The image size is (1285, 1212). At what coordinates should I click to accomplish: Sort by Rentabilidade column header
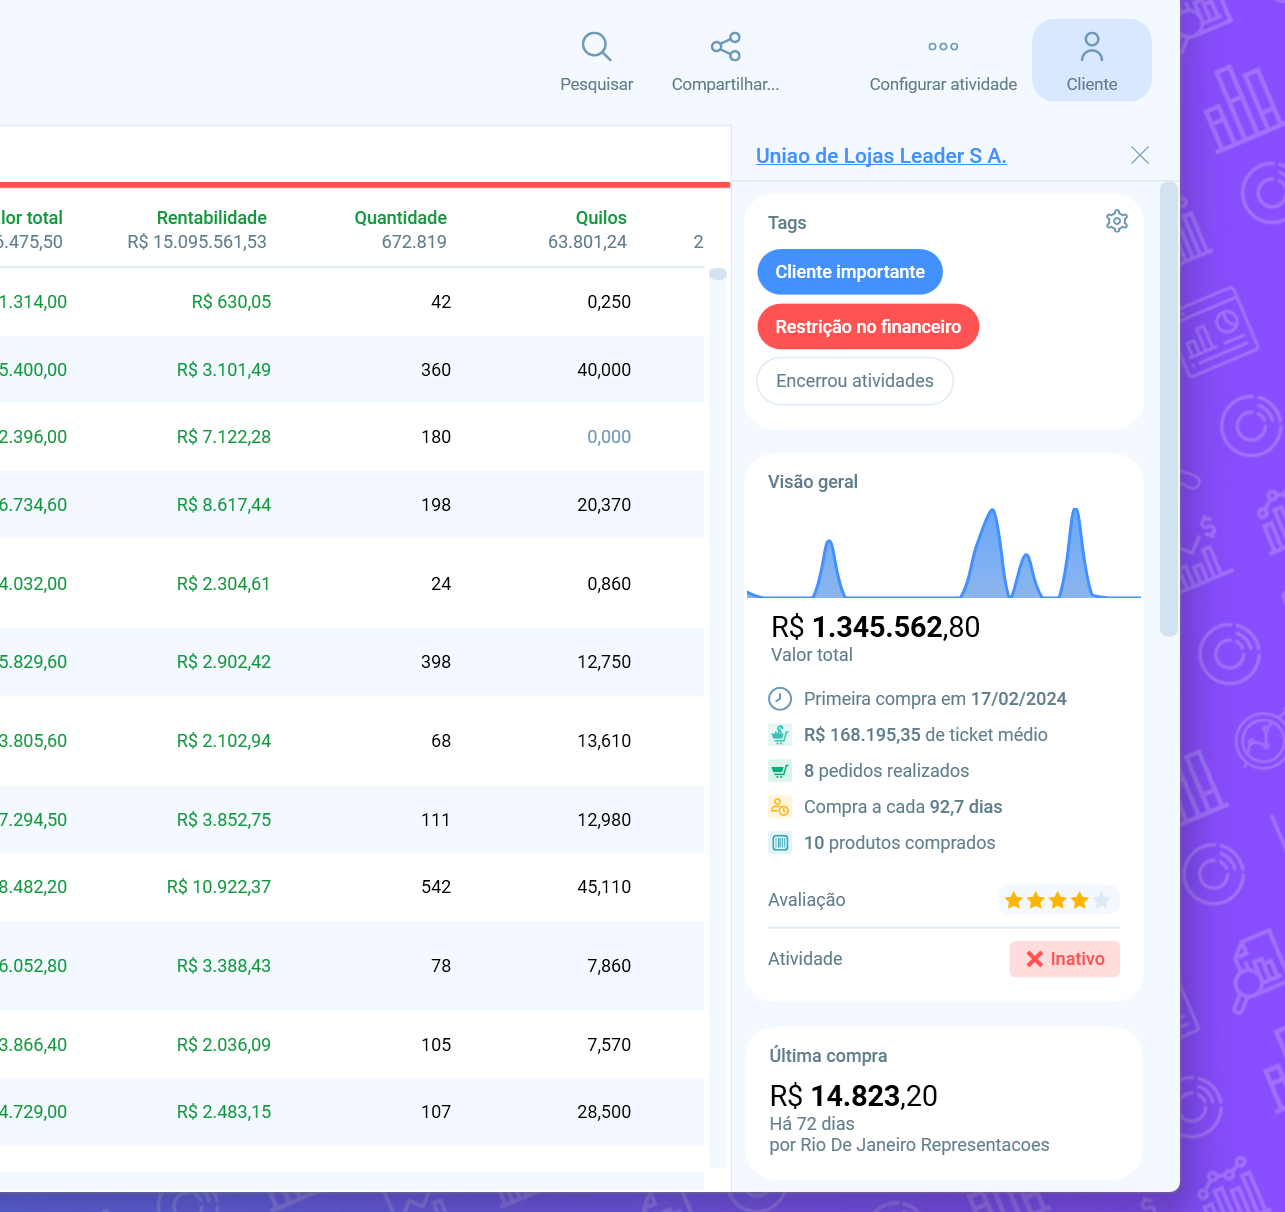coord(211,218)
